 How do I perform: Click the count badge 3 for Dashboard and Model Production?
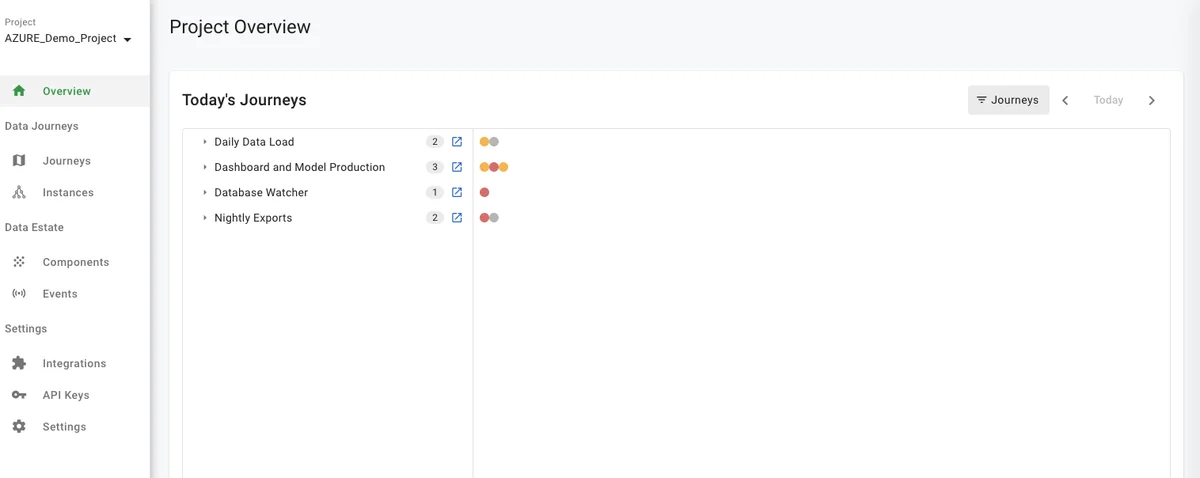coord(434,167)
